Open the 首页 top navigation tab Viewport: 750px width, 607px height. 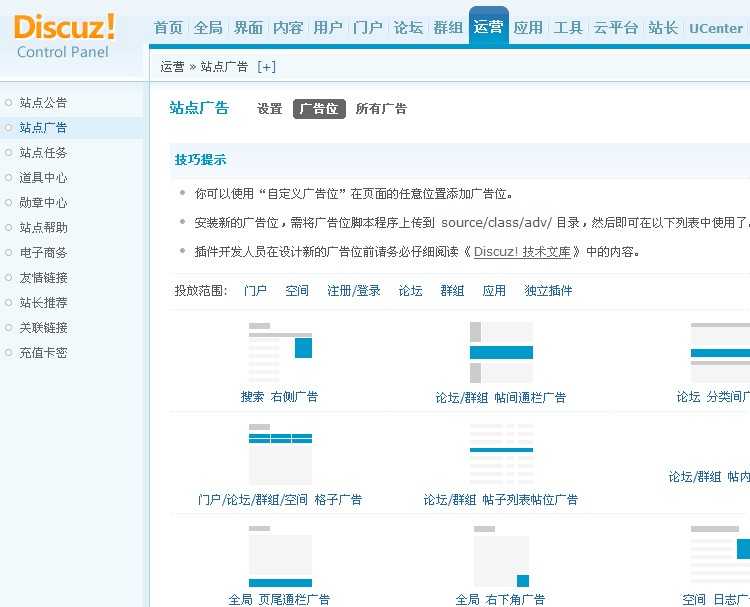point(168,28)
